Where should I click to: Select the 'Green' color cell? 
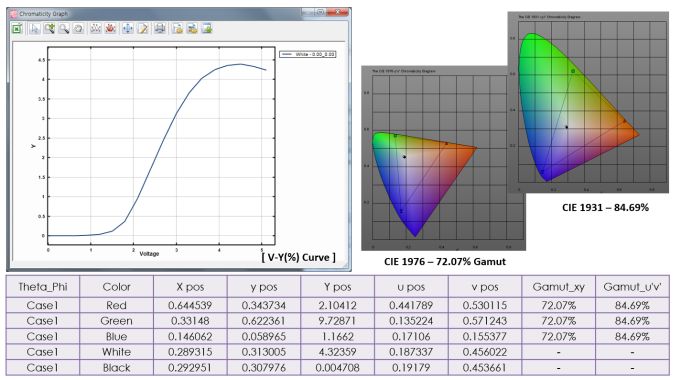click(x=117, y=321)
